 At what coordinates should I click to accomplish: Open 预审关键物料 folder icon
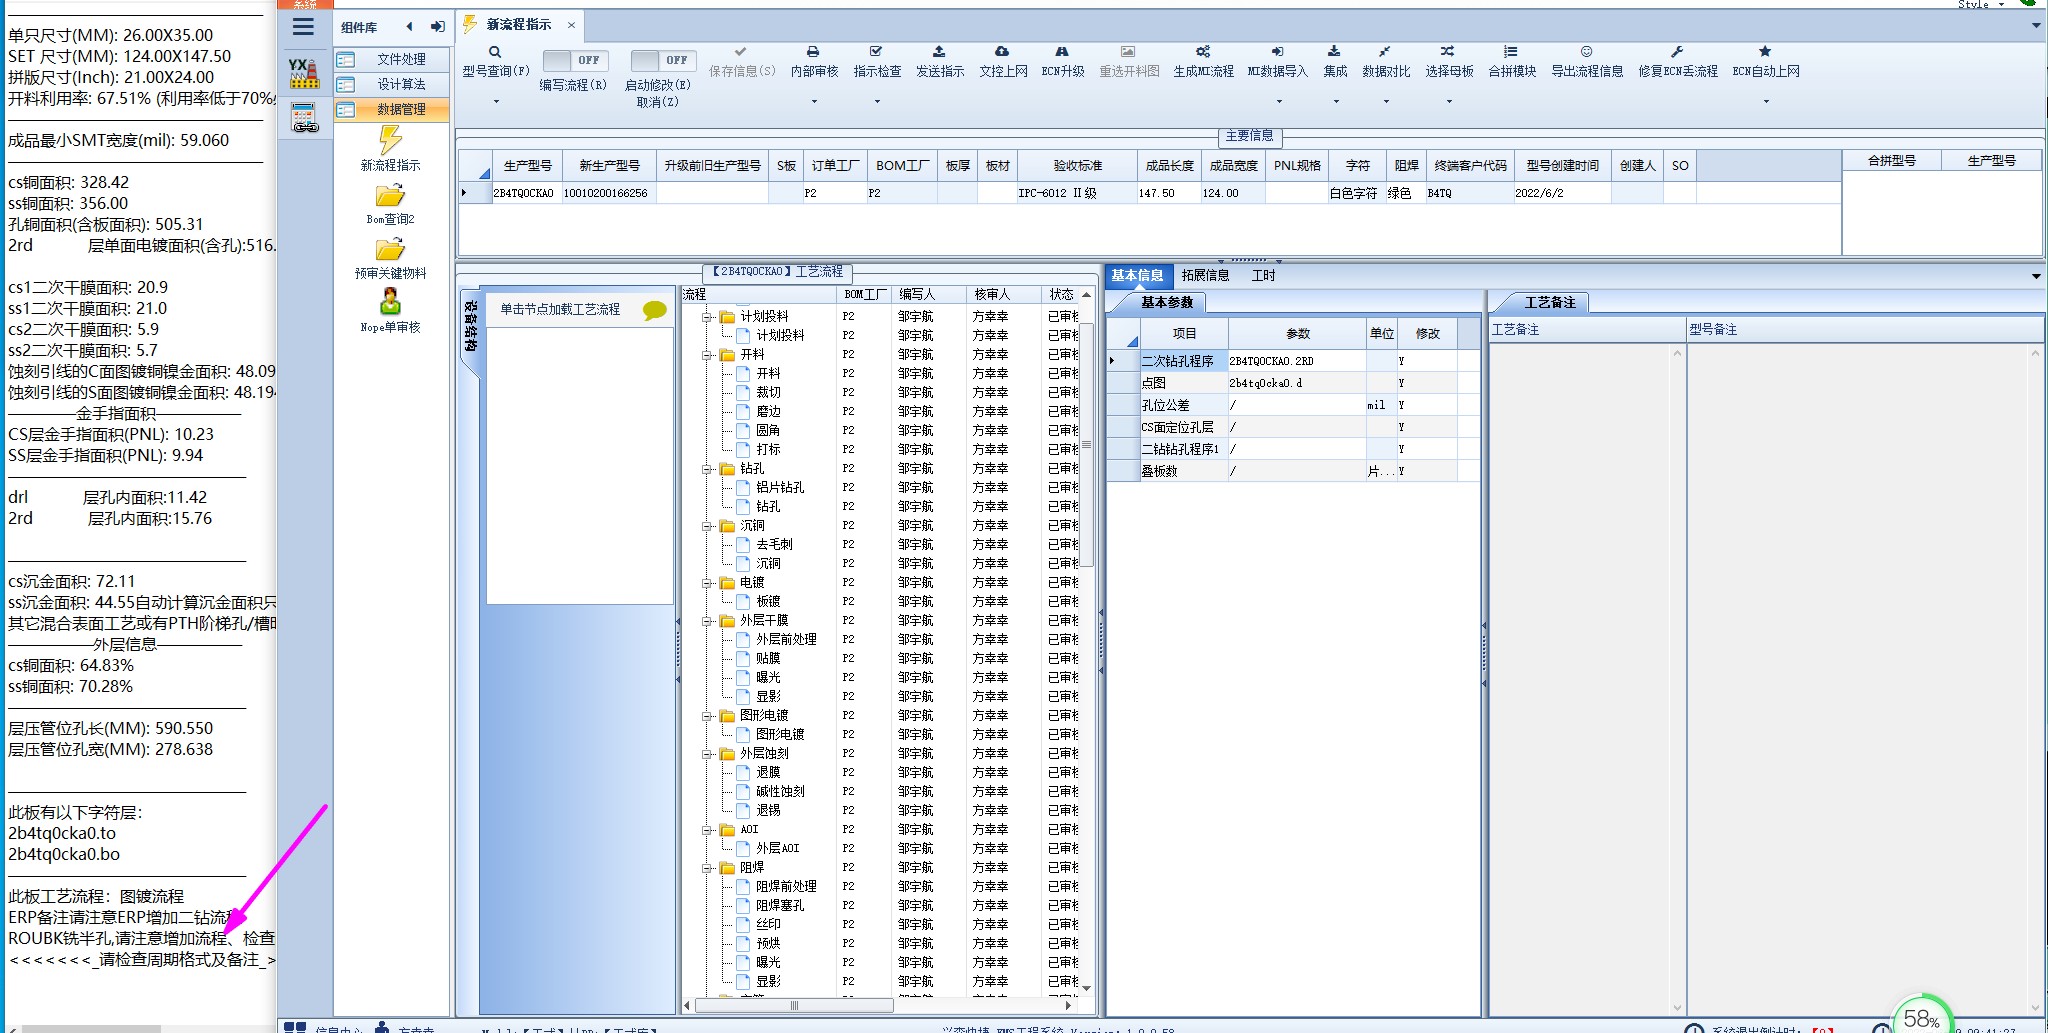pyautogui.click(x=390, y=250)
